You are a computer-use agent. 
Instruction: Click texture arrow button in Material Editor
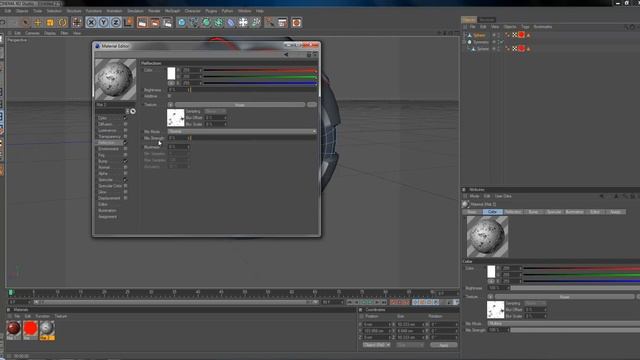coord(170,105)
